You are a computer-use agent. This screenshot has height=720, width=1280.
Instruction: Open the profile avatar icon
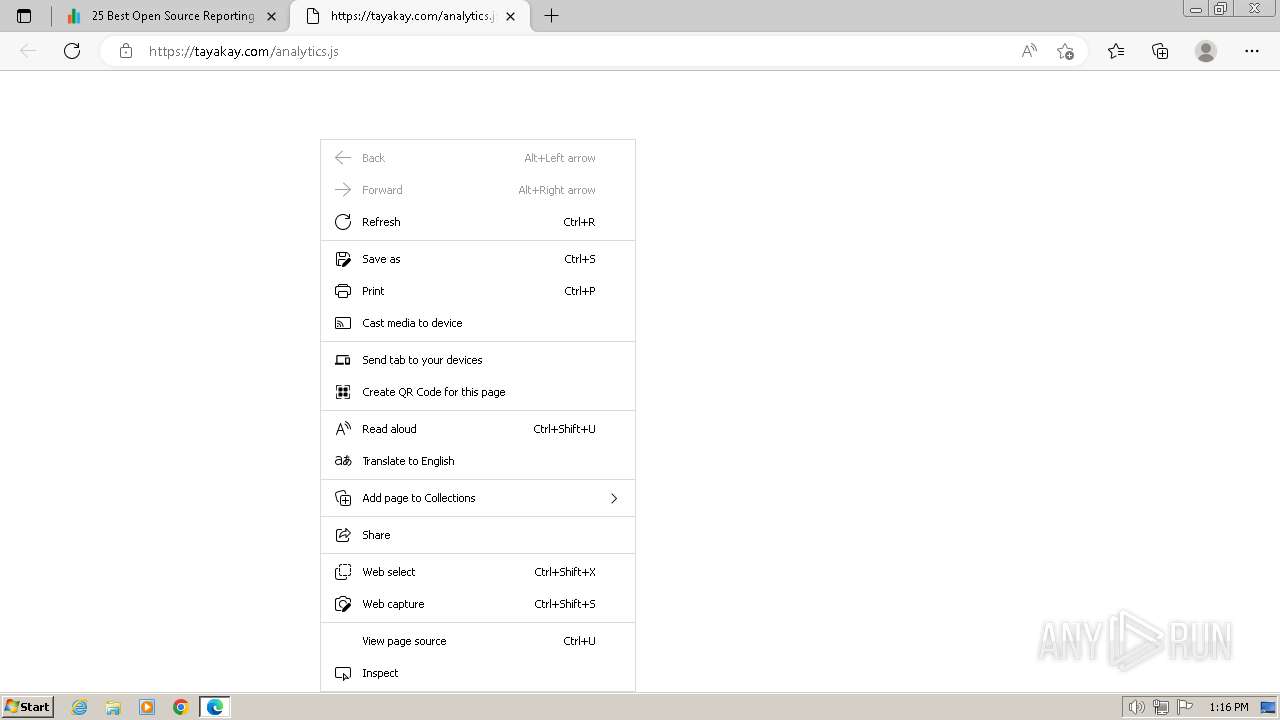point(1206,51)
